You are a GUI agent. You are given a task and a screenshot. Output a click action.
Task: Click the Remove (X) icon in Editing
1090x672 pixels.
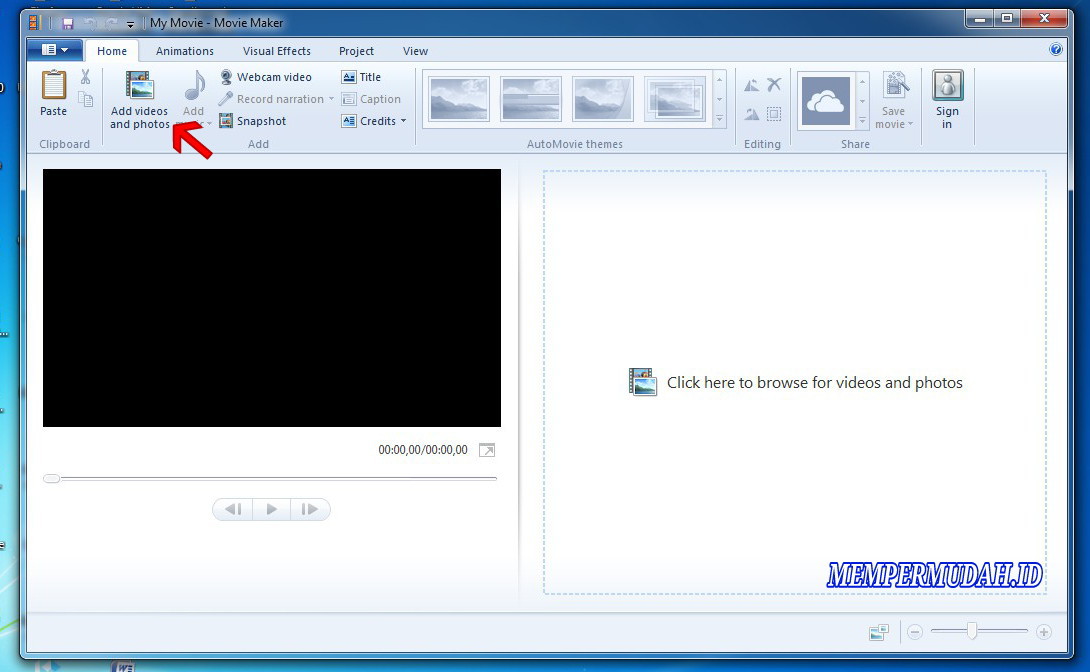click(774, 85)
